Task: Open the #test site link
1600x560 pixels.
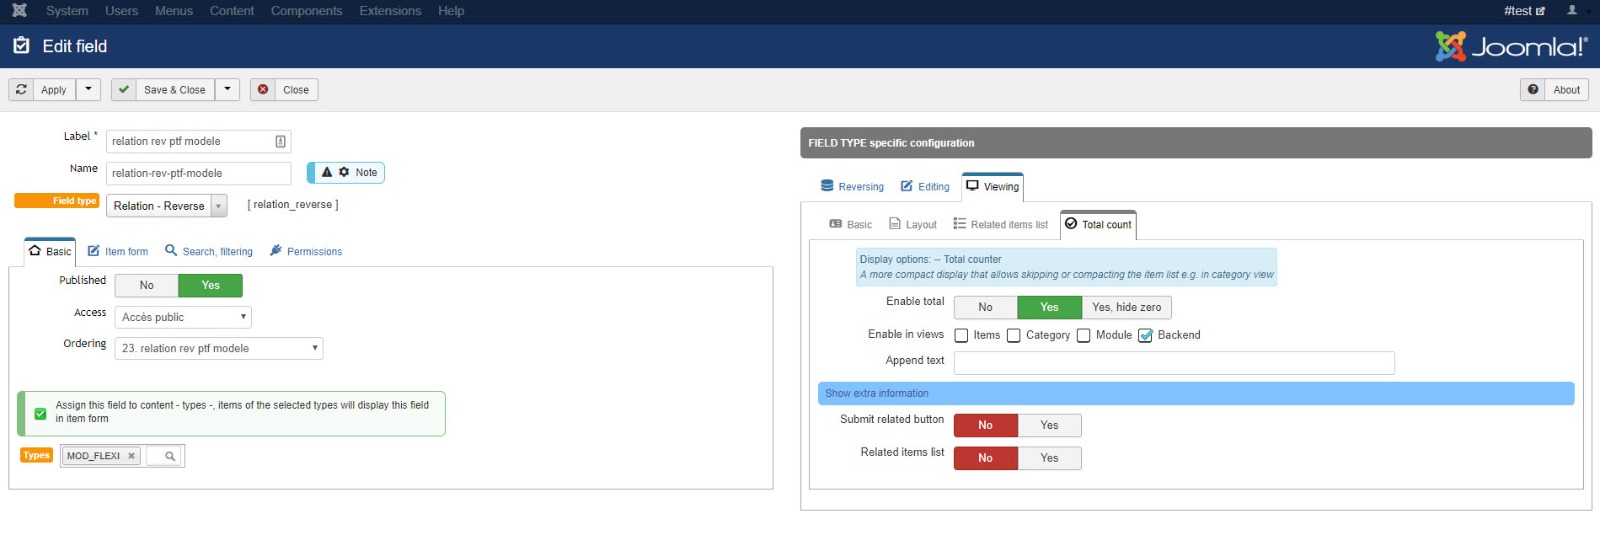Action: tap(1524, 11)
